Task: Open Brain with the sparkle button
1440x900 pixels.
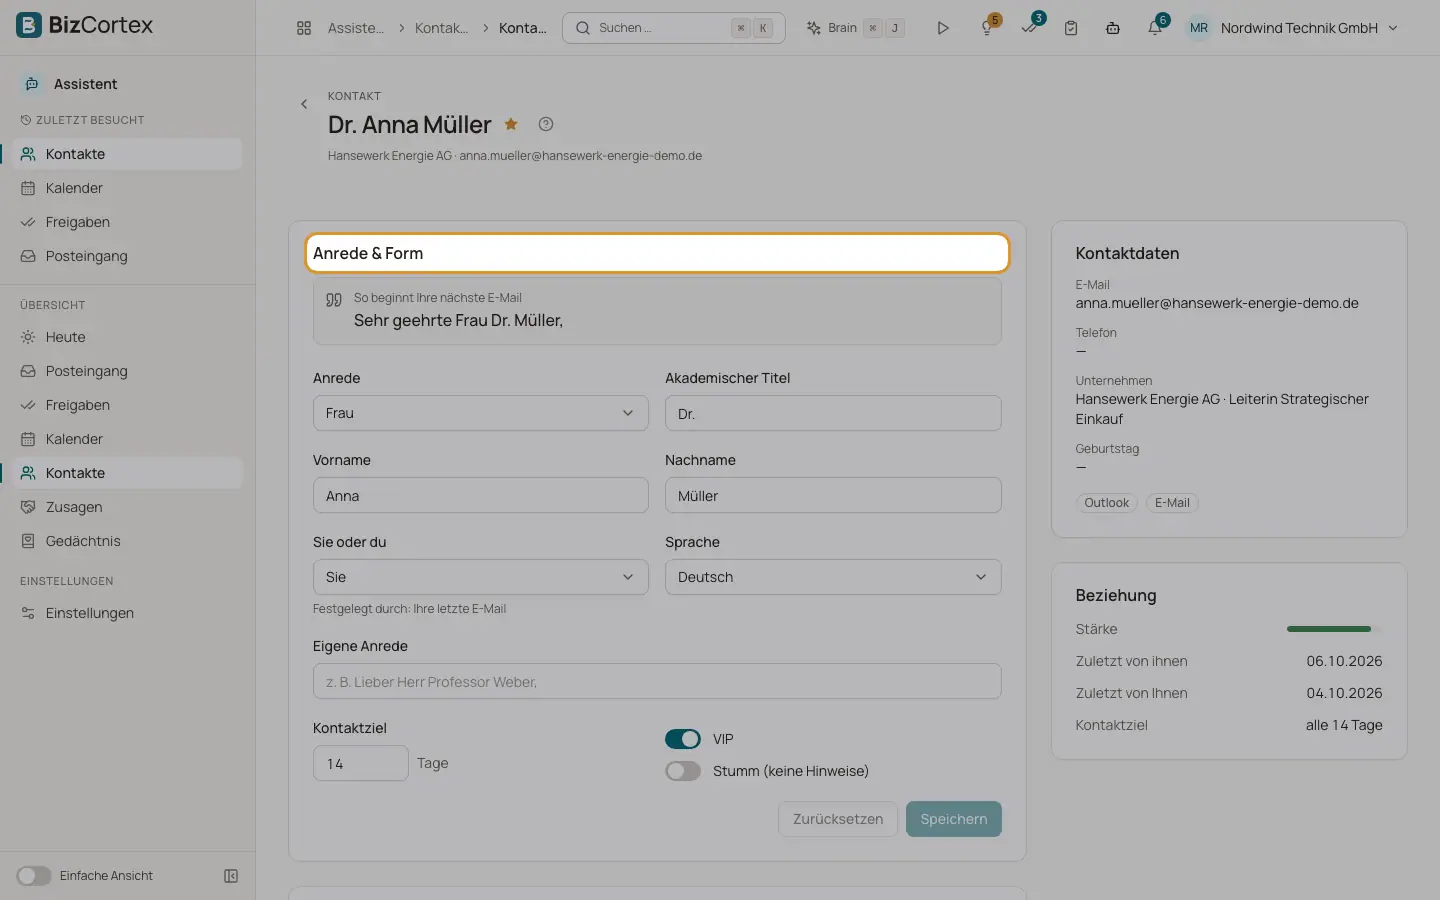Action: [856, 28]
